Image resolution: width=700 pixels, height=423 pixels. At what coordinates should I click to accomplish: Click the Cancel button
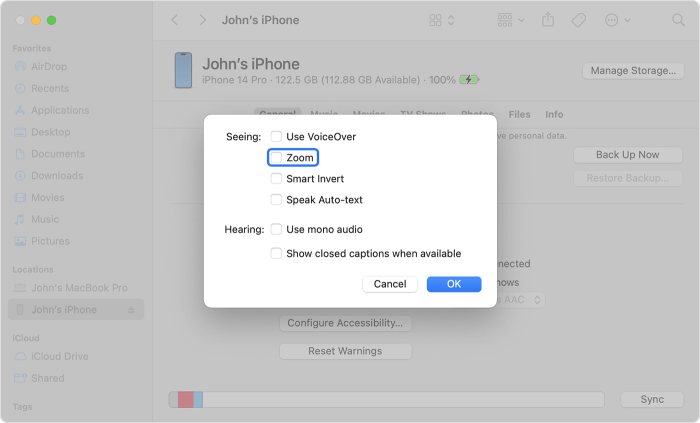click(x=390, y=284)
